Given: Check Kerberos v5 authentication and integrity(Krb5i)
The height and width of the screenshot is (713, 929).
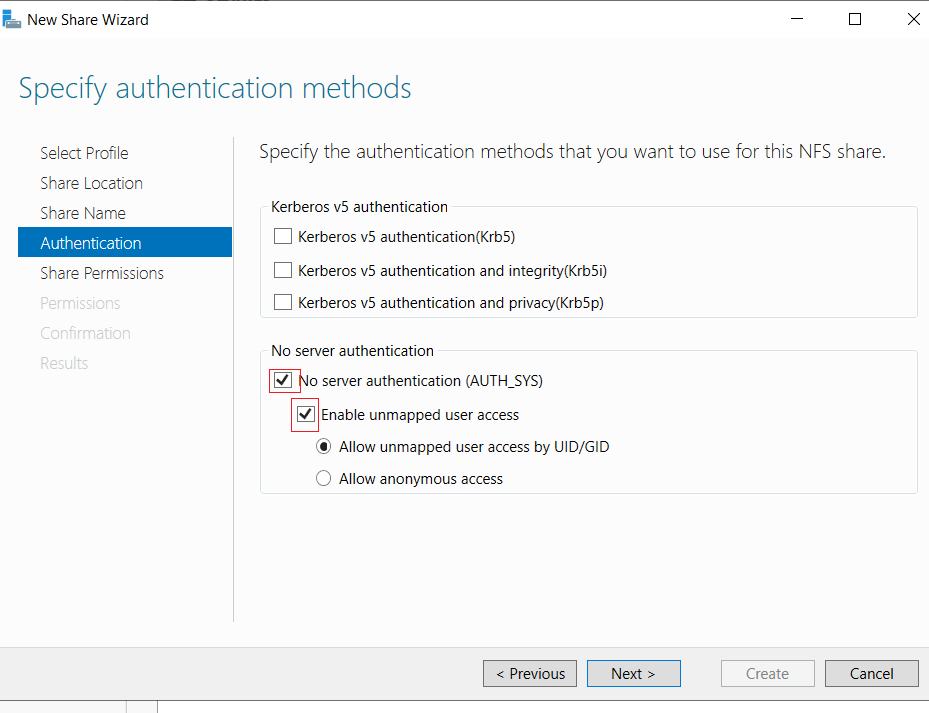Looking at the screenshot, I should point(283,270).
